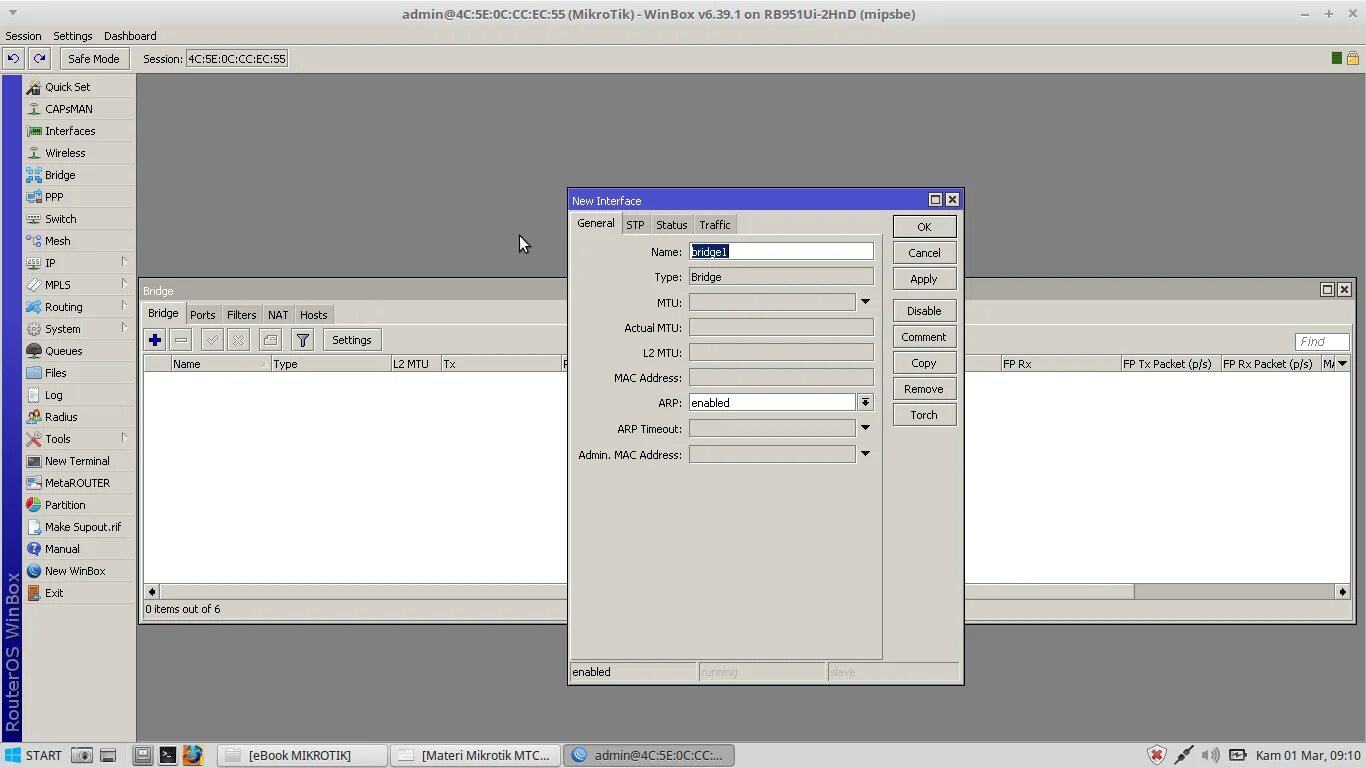
Task: Click the redo arrow in the toolbar
Action: point(39,59)
